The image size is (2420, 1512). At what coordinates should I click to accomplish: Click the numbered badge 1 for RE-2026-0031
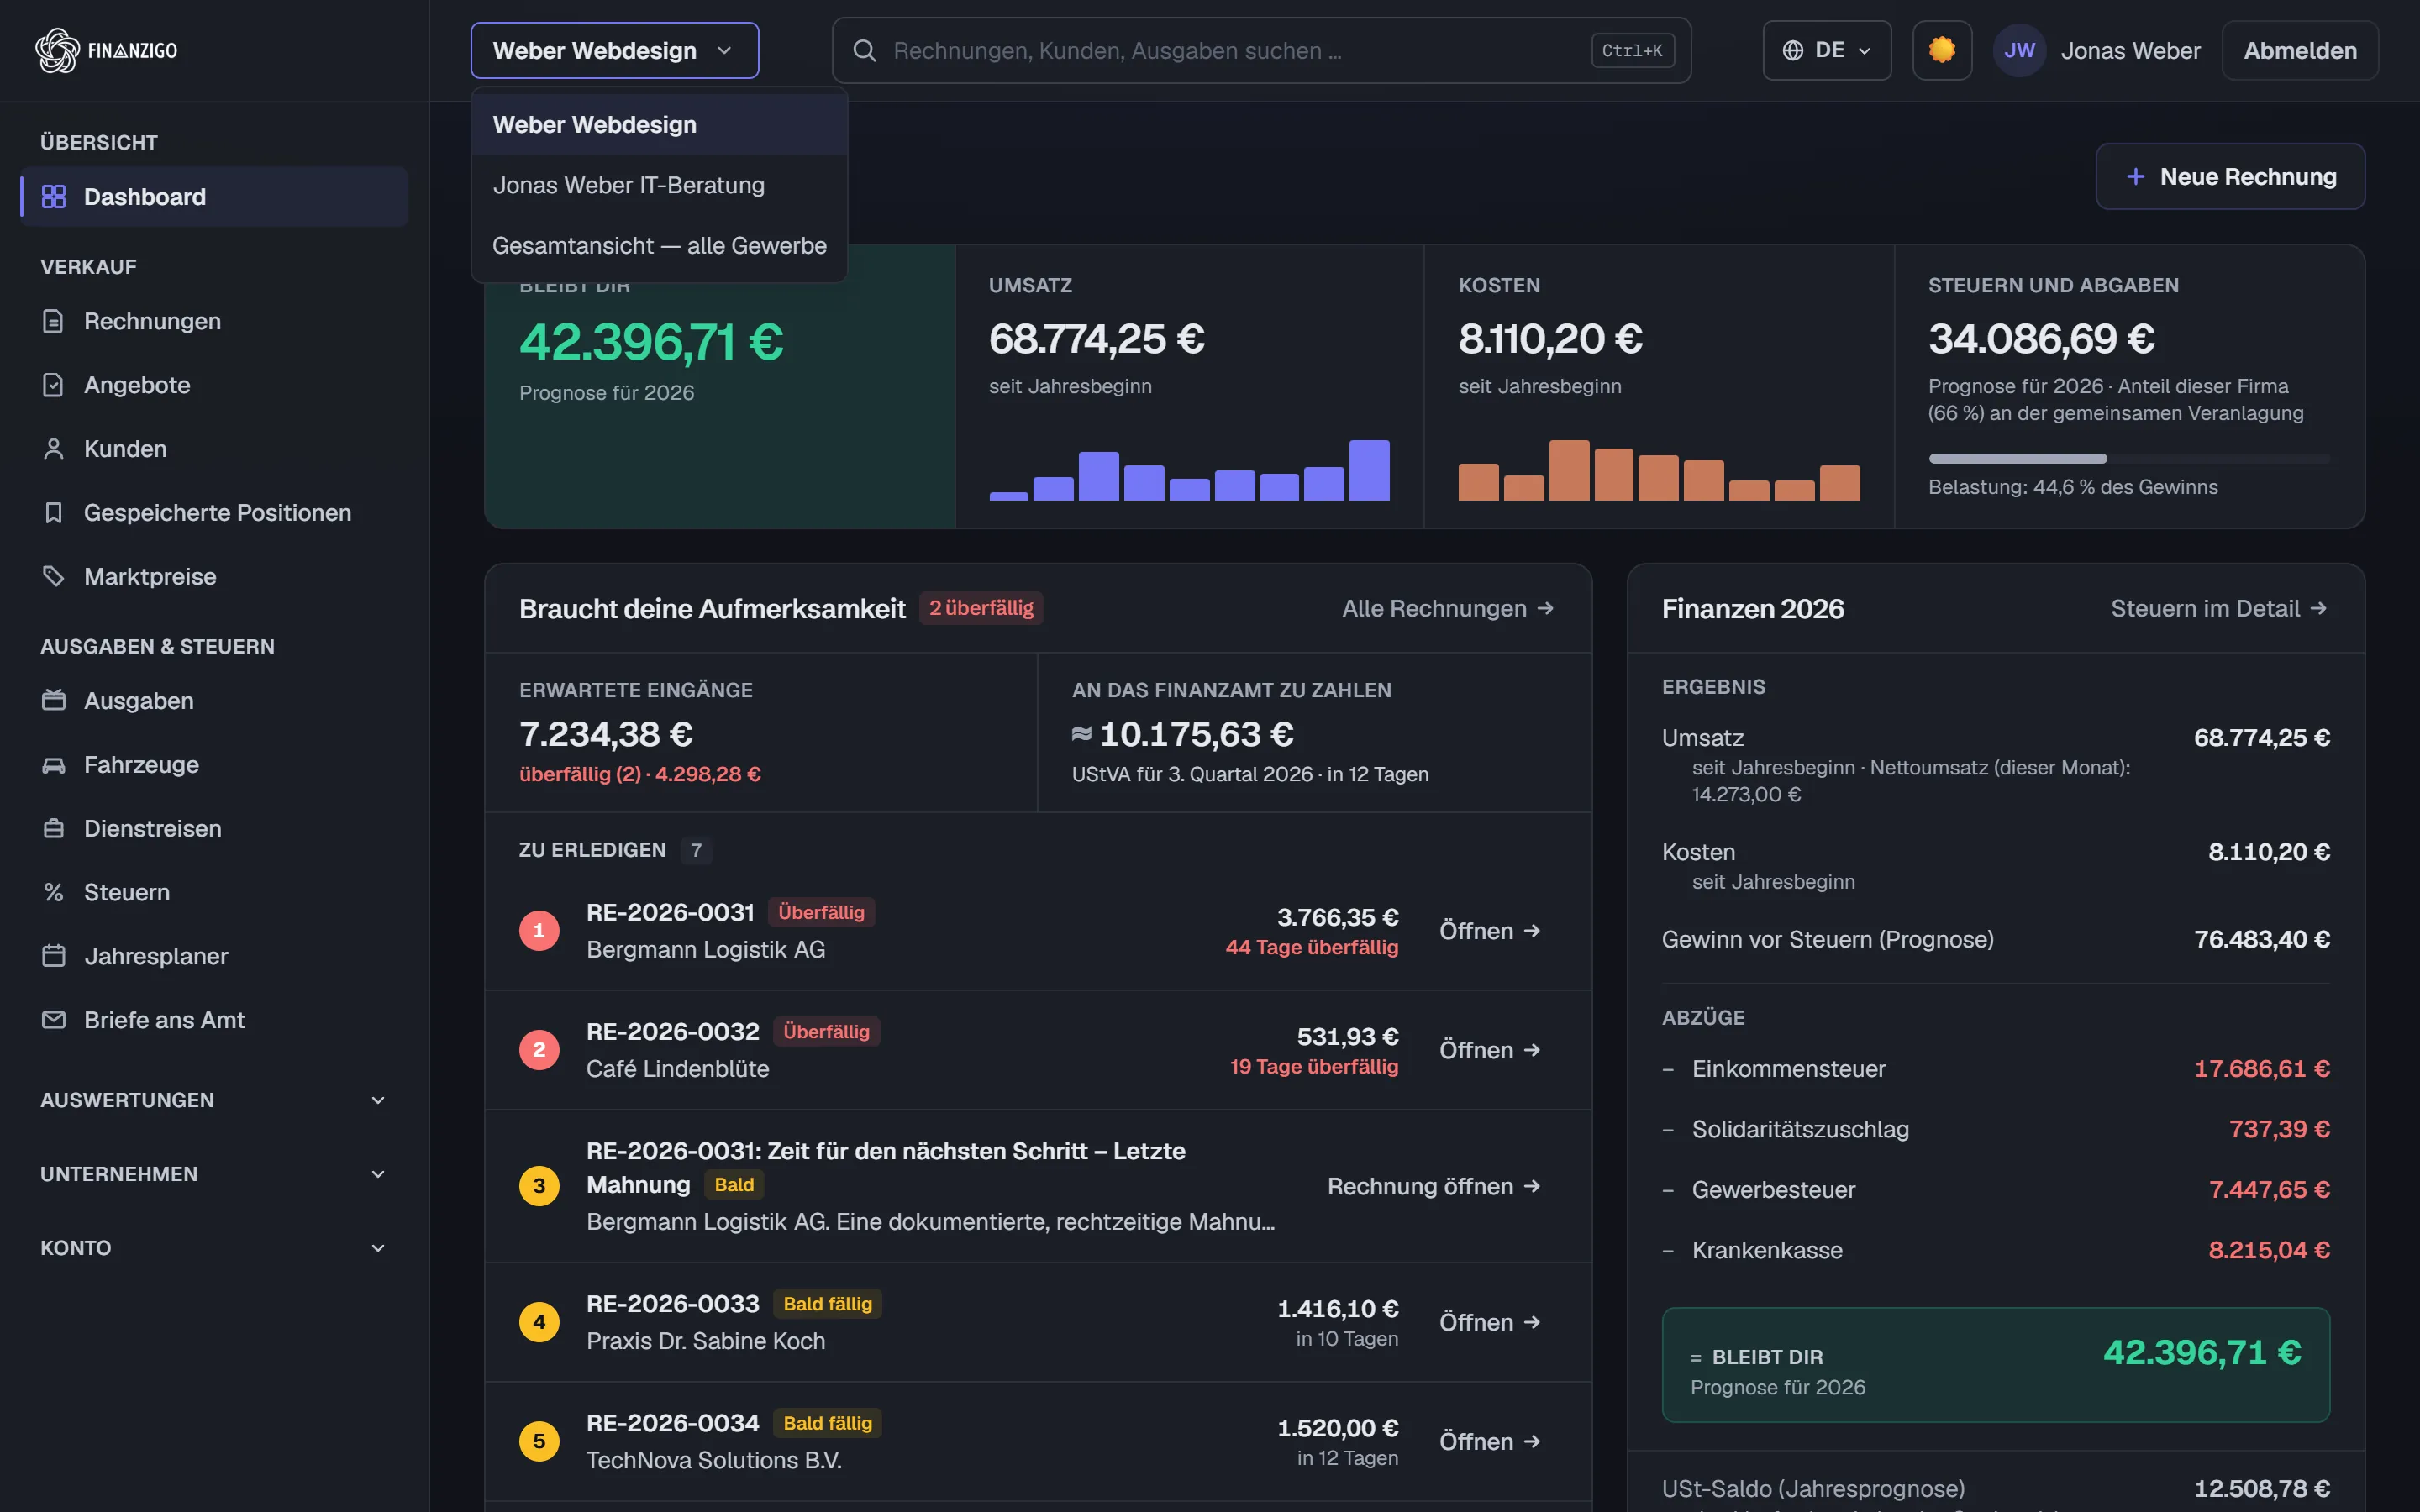[x=539, y=931]
